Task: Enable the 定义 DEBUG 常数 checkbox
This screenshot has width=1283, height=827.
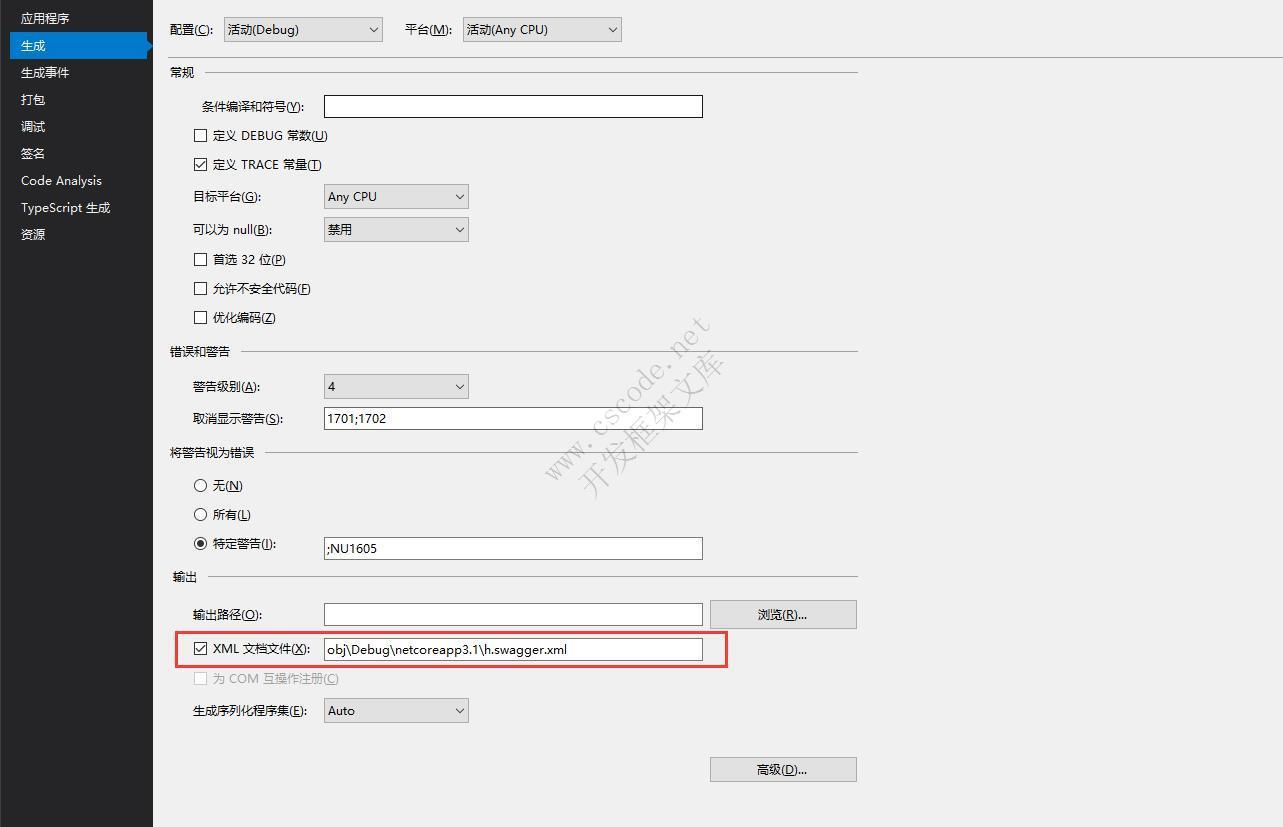Action: click(200, 135)
